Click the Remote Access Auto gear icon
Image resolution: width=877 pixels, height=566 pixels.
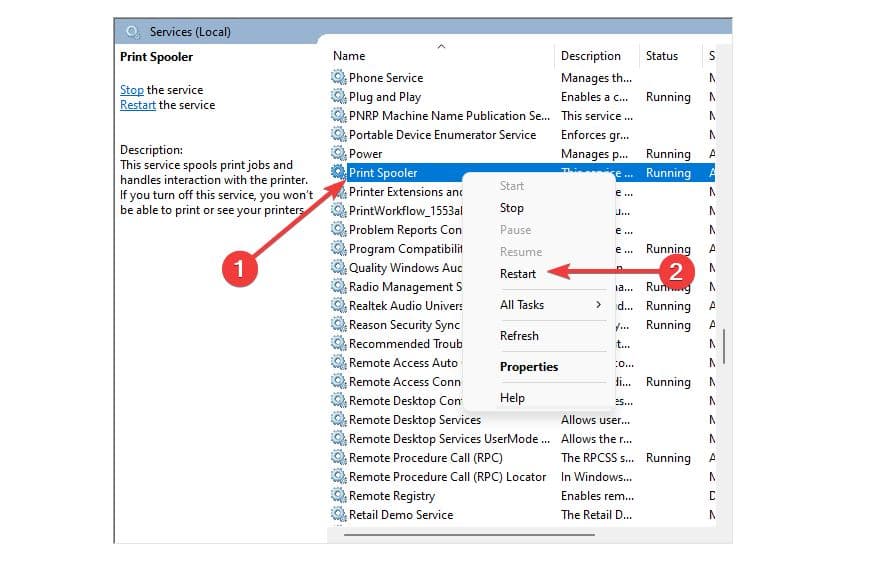click(x=338, y=362)
